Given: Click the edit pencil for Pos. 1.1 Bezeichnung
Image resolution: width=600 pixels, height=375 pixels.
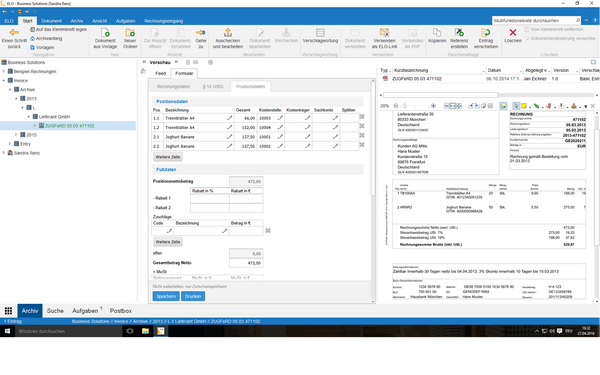Looking at the screenshot, I should pos(229,118).
